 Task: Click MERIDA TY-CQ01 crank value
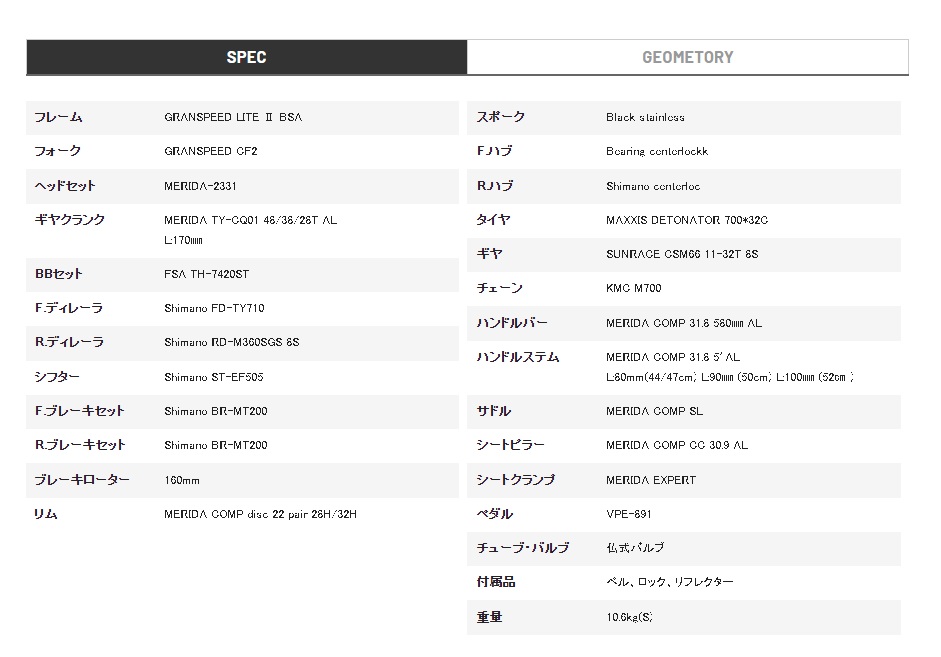[250, 220]
